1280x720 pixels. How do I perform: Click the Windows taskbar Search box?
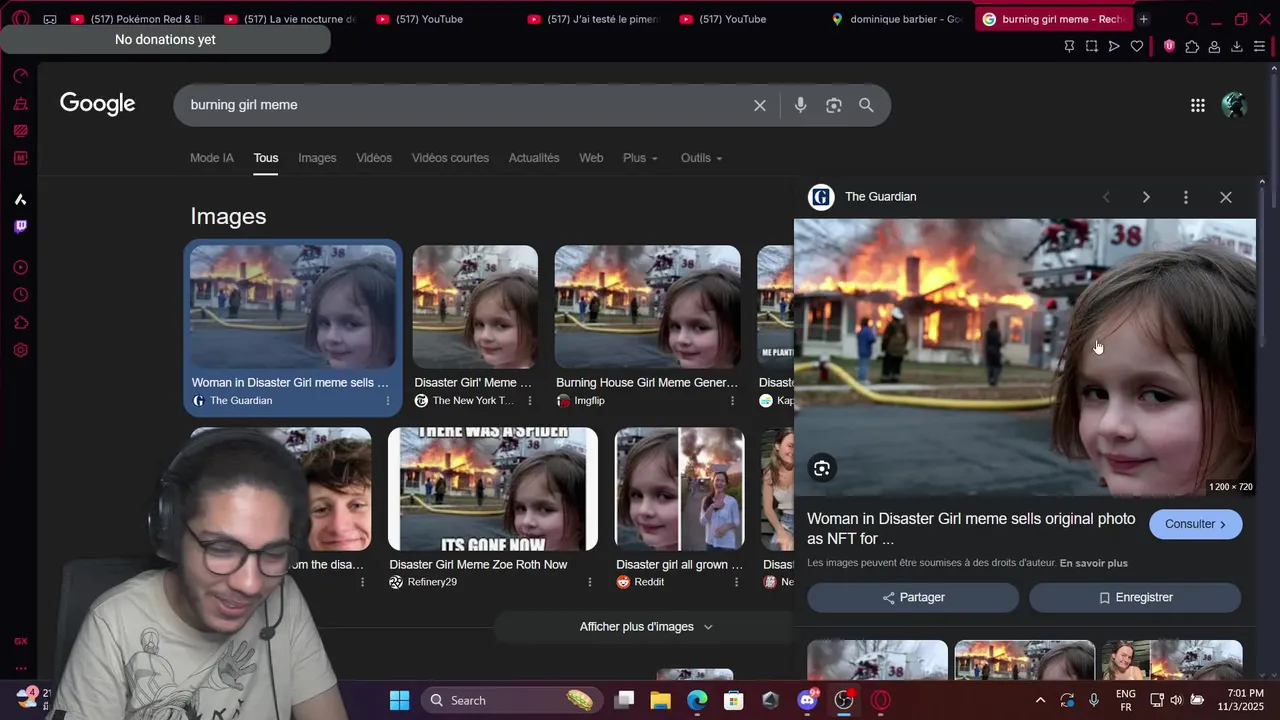pyautogui.click(x=510, y=700)
